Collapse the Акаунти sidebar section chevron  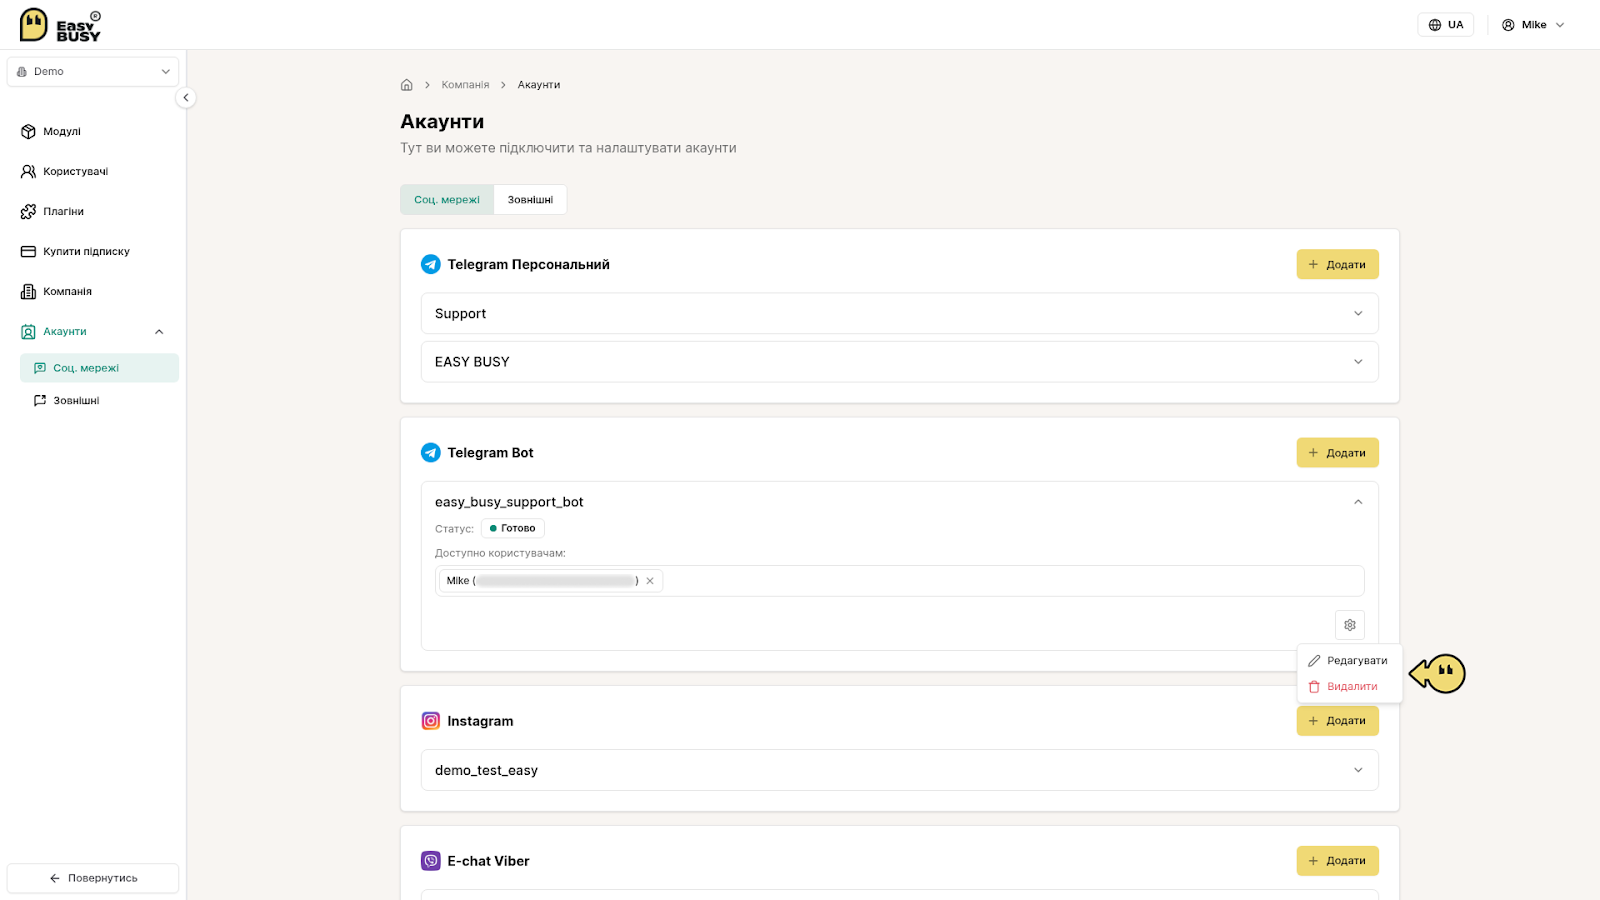click(x=159, y=332)
